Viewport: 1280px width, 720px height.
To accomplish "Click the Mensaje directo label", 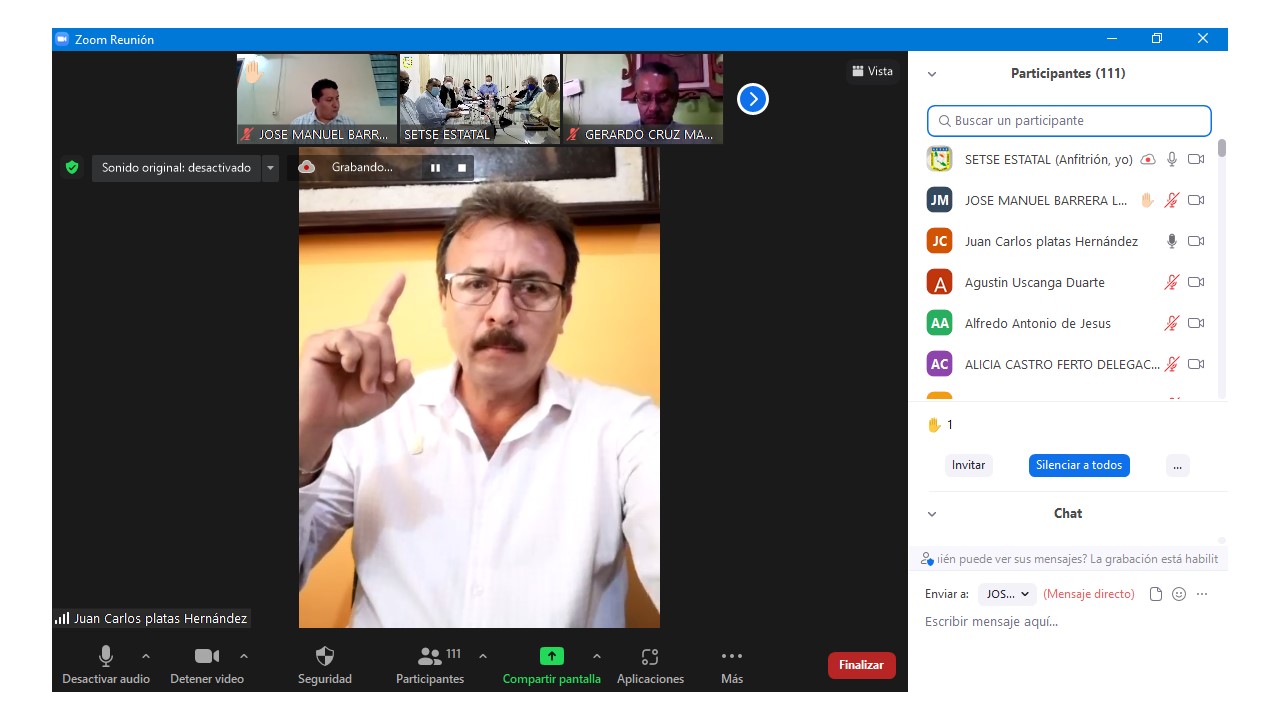I will pyautogui.click(x=1089, y=594).
